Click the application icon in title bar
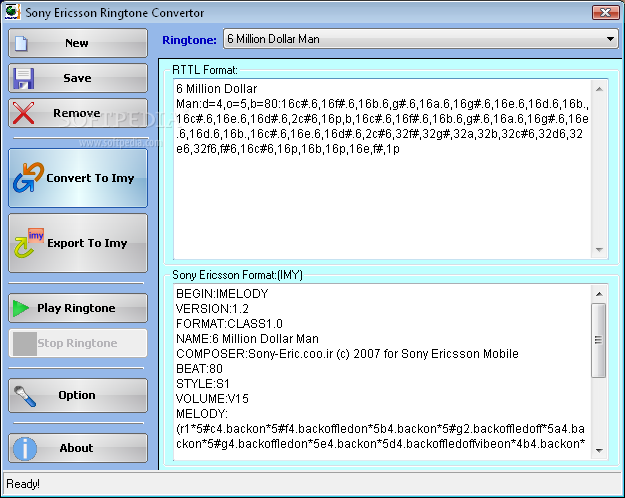 click(x=12, y=12)
